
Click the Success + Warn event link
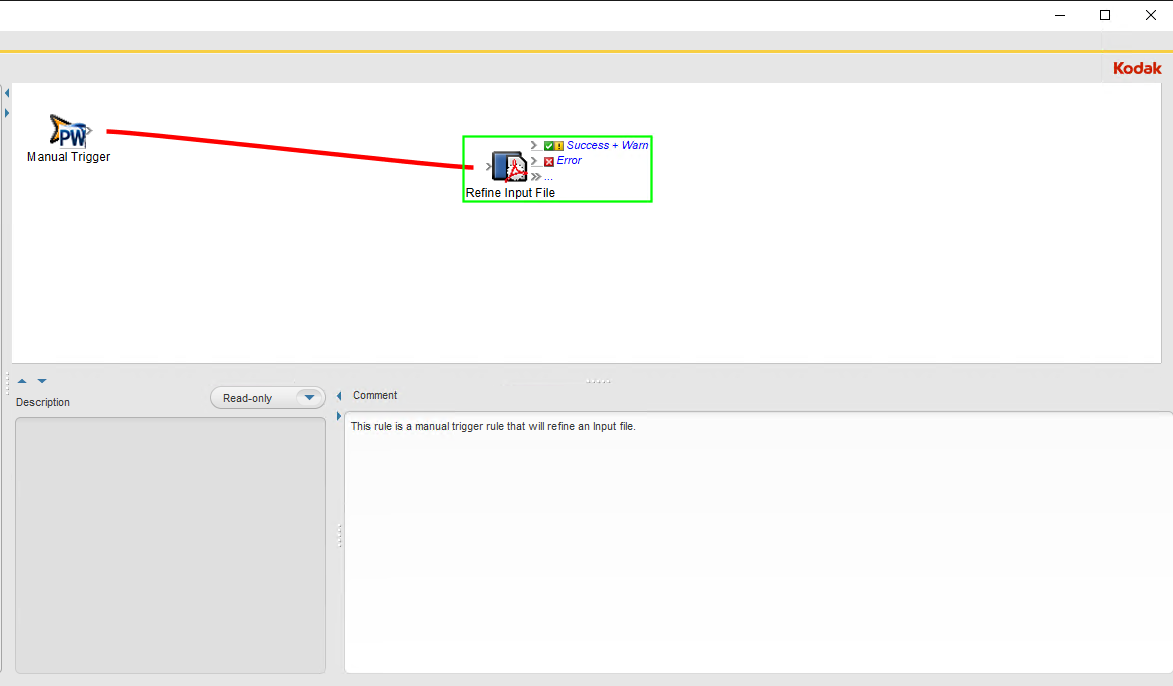click(x=607, y=146)
